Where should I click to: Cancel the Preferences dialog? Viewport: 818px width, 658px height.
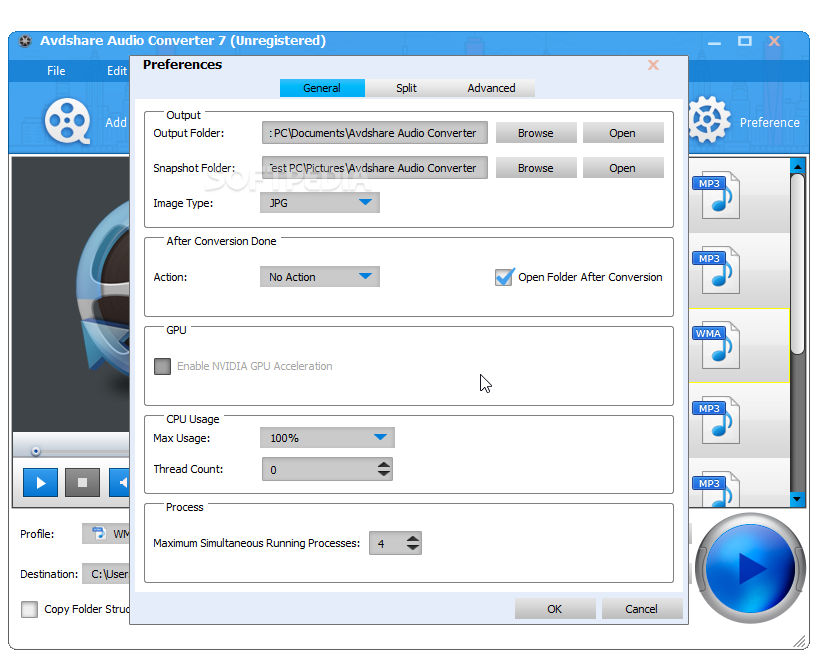click(642, 609)
